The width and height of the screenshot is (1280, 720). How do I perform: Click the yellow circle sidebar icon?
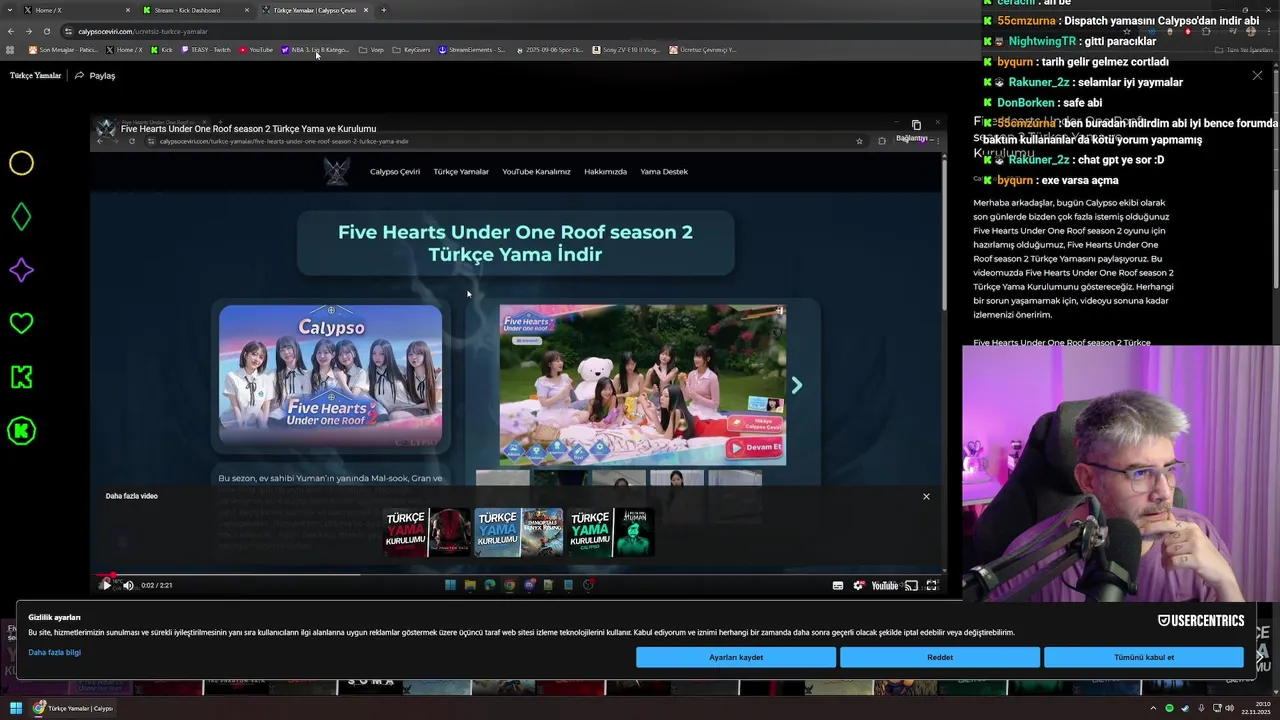21,163
